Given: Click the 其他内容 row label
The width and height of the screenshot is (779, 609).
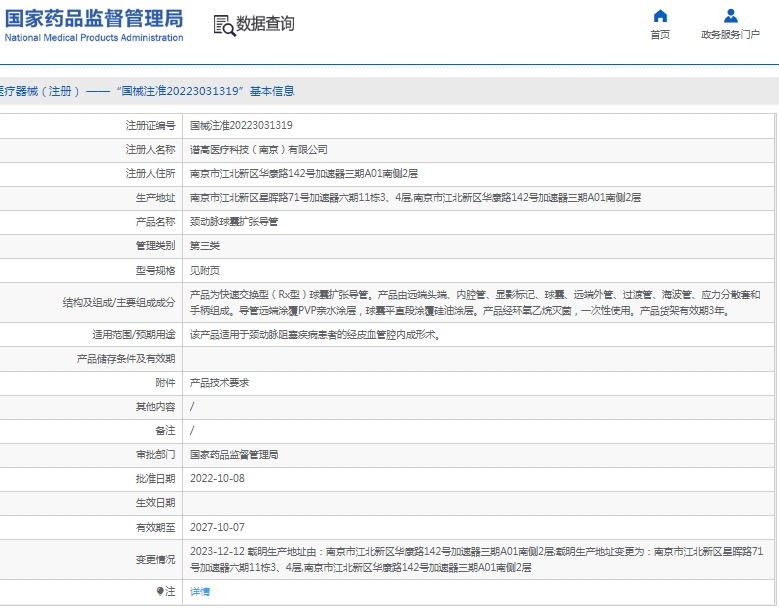Looking at the screenshot, I should 155,407.
